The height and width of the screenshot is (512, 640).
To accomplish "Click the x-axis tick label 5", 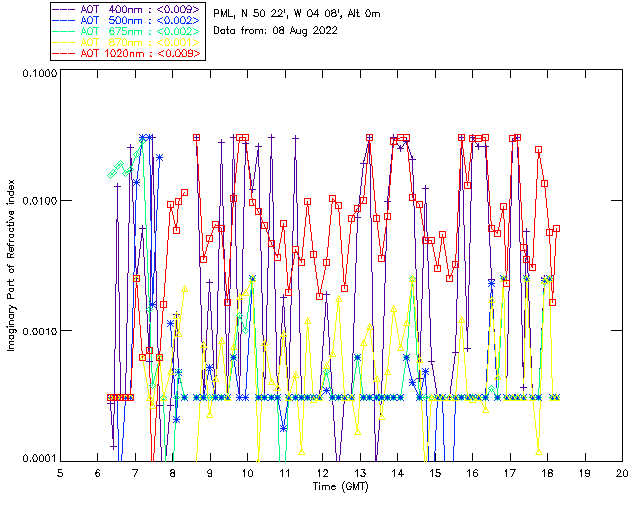I will coord(60,473).
